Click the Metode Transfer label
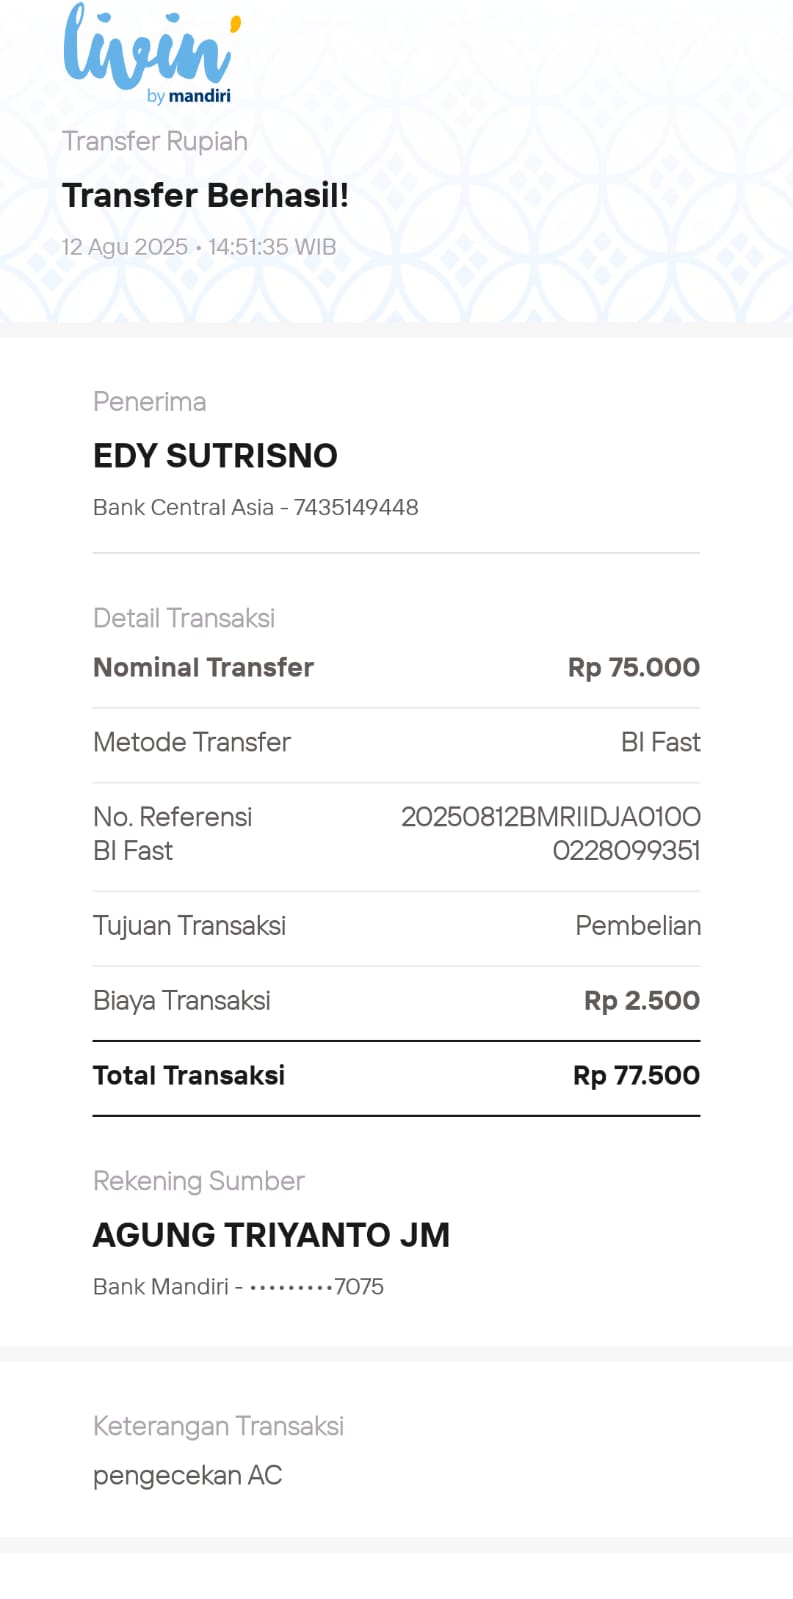This screenshot has width=793, height=1599. [x=191, y=742]
